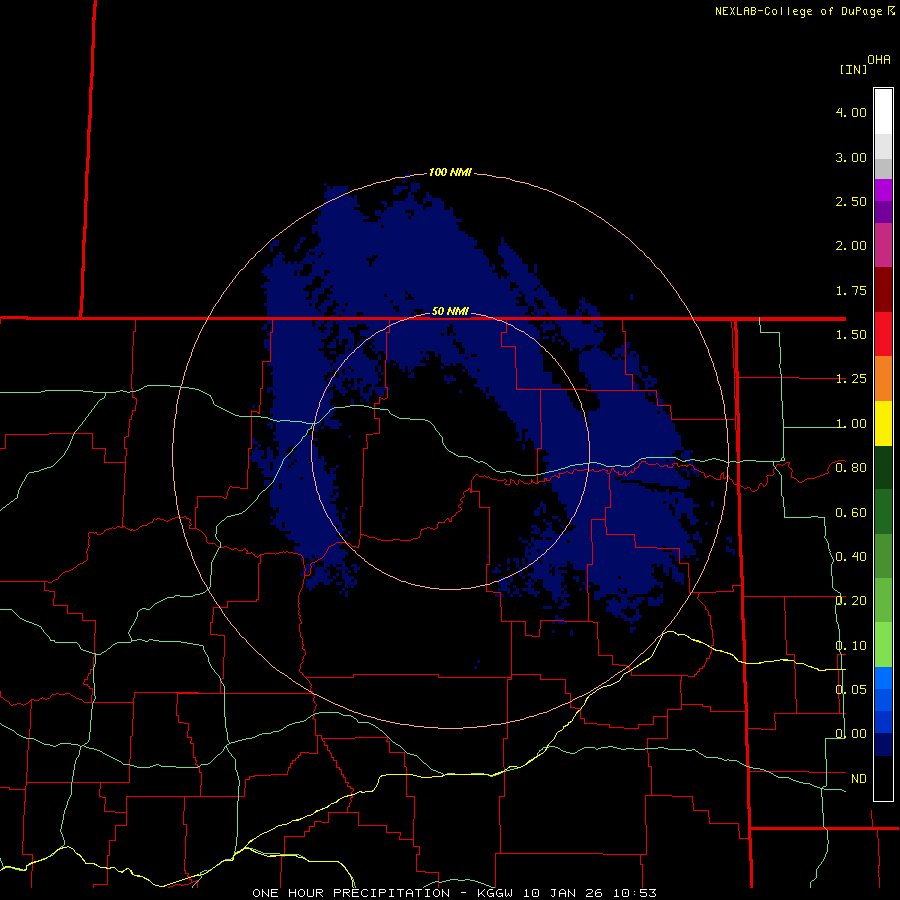Click the 2.50 legend value
Screen dimensions: 900x900
click(851, 201)
